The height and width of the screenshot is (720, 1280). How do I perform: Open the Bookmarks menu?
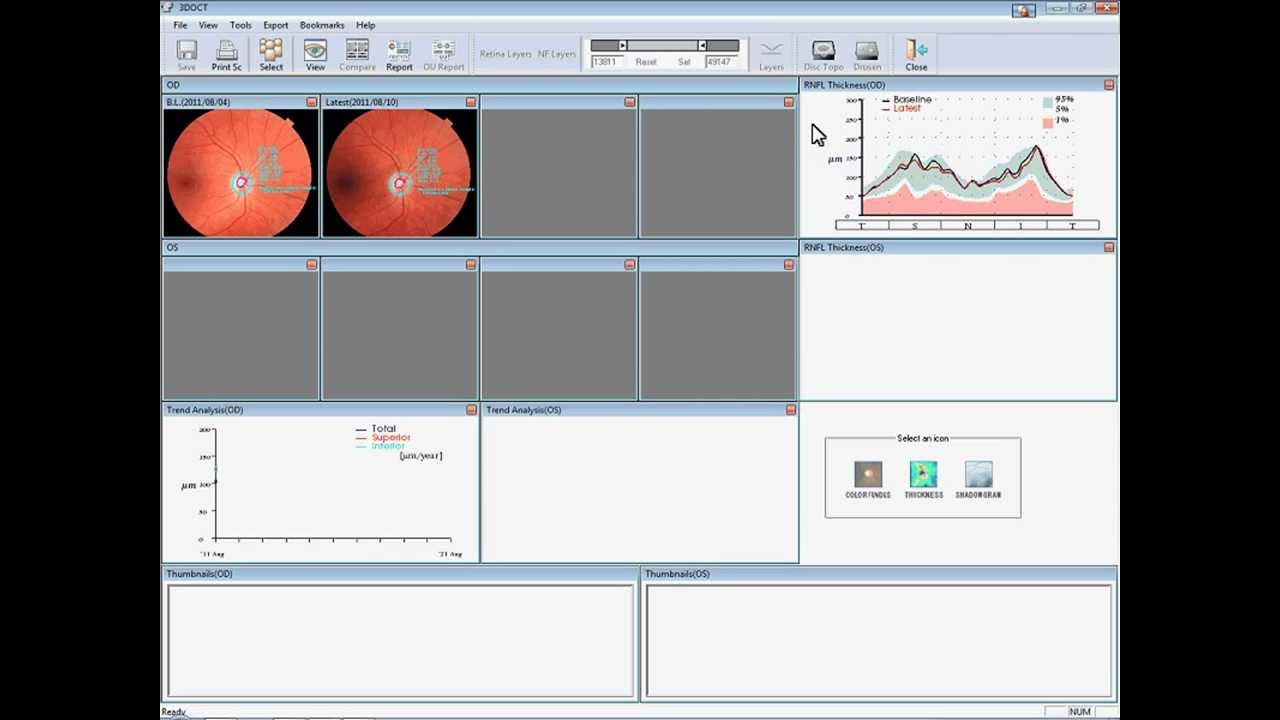point(322,25)
